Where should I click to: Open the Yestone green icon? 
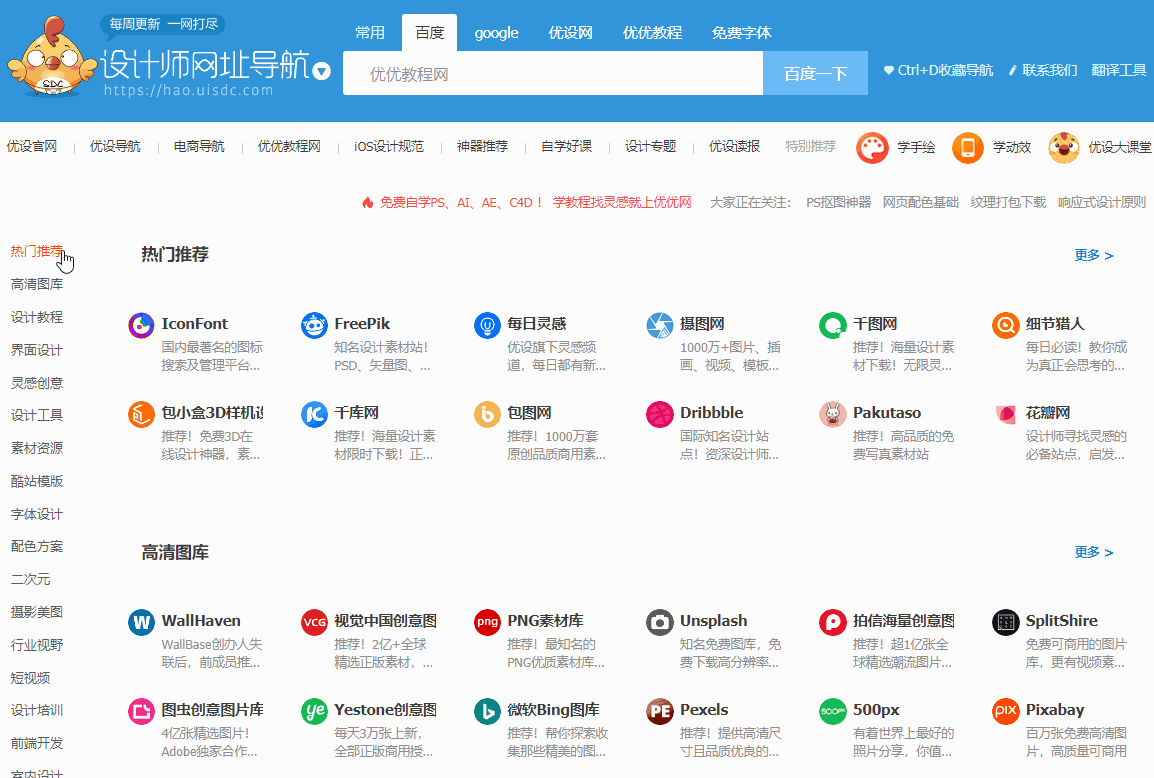pos(314,711)
